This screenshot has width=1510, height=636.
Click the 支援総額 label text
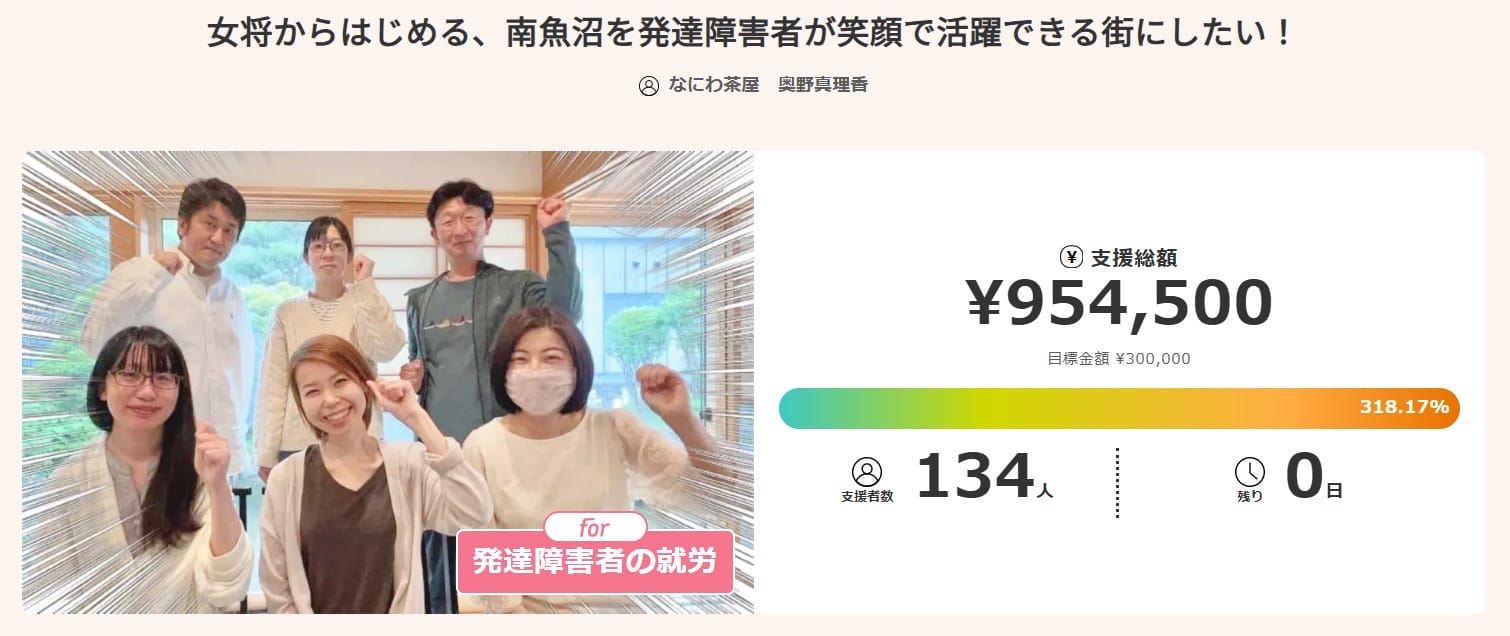1133,257
